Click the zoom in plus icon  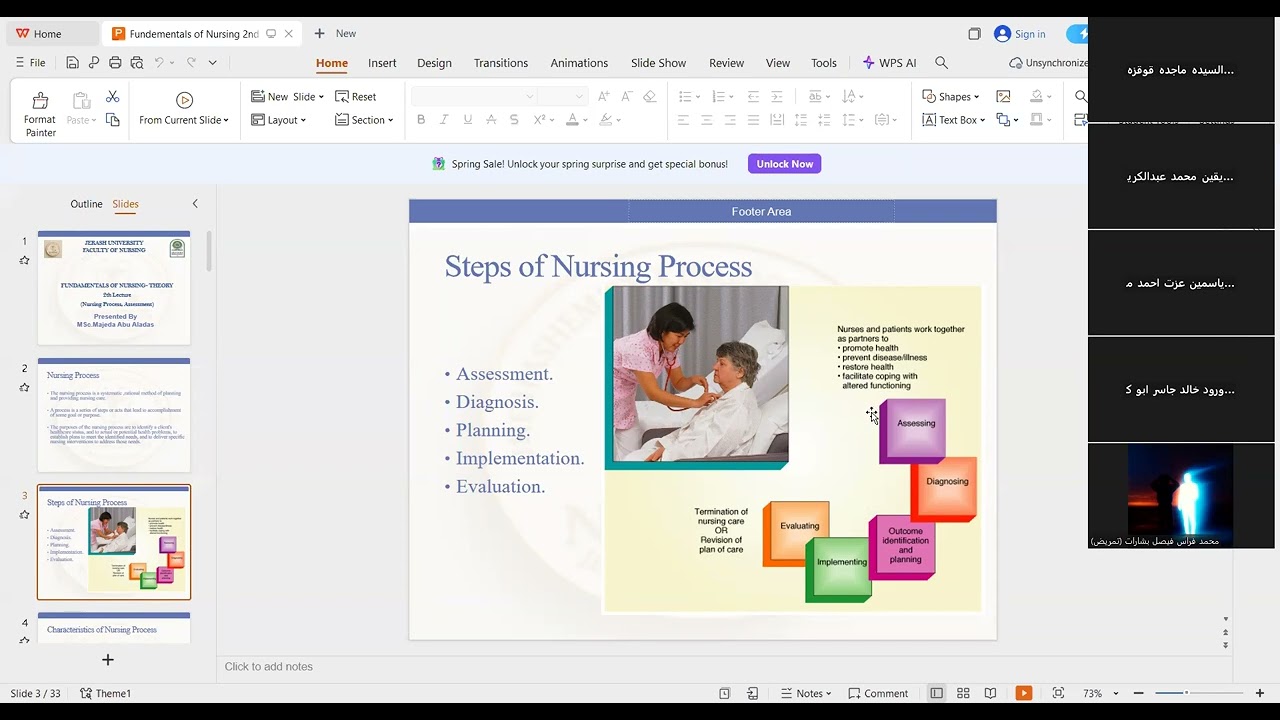[1259, 693]
